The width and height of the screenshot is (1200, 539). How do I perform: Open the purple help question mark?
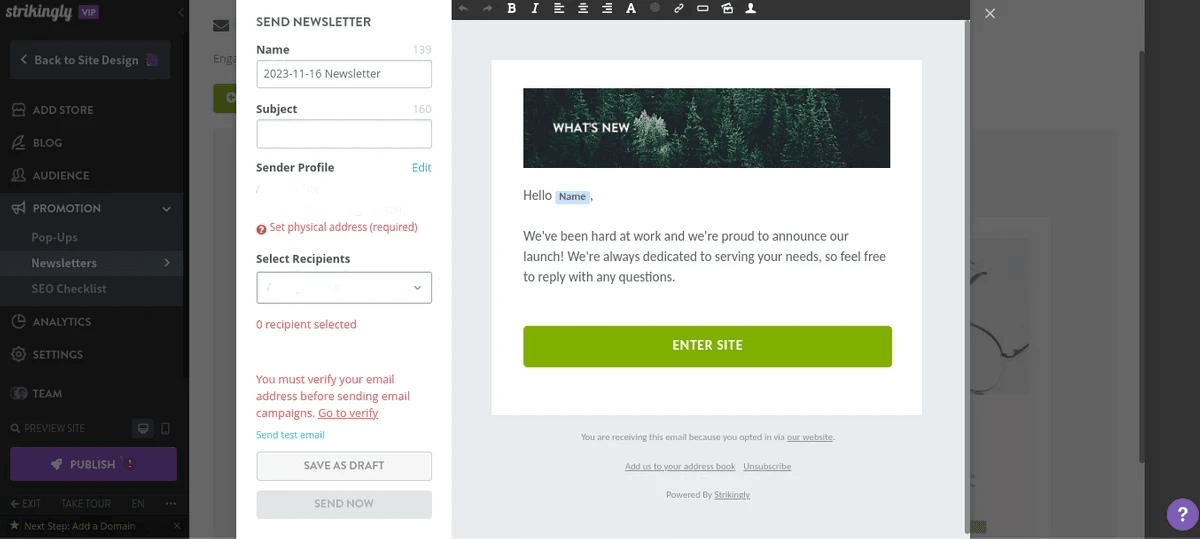1183,515
